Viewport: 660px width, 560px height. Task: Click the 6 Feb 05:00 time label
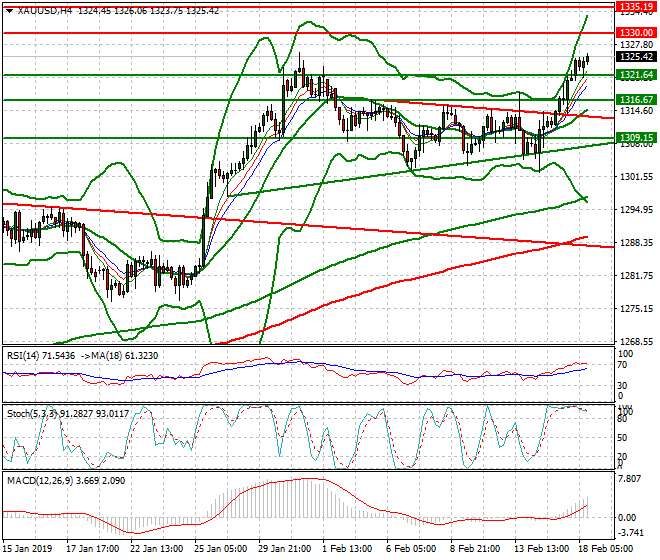[411, 549]
